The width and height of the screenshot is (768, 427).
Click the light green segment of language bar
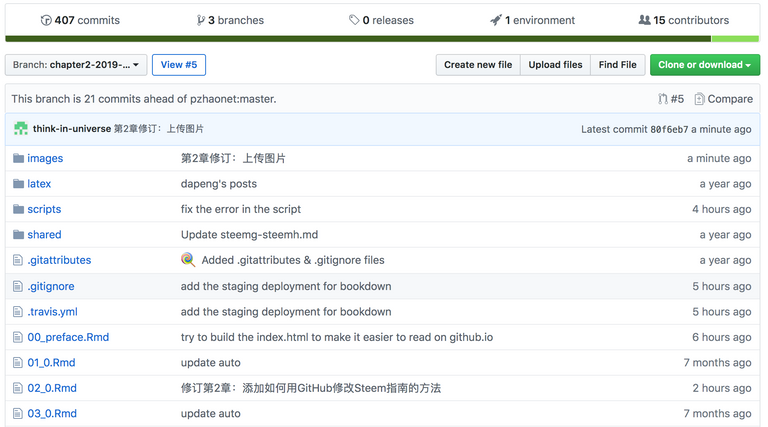tap(735, 39)
